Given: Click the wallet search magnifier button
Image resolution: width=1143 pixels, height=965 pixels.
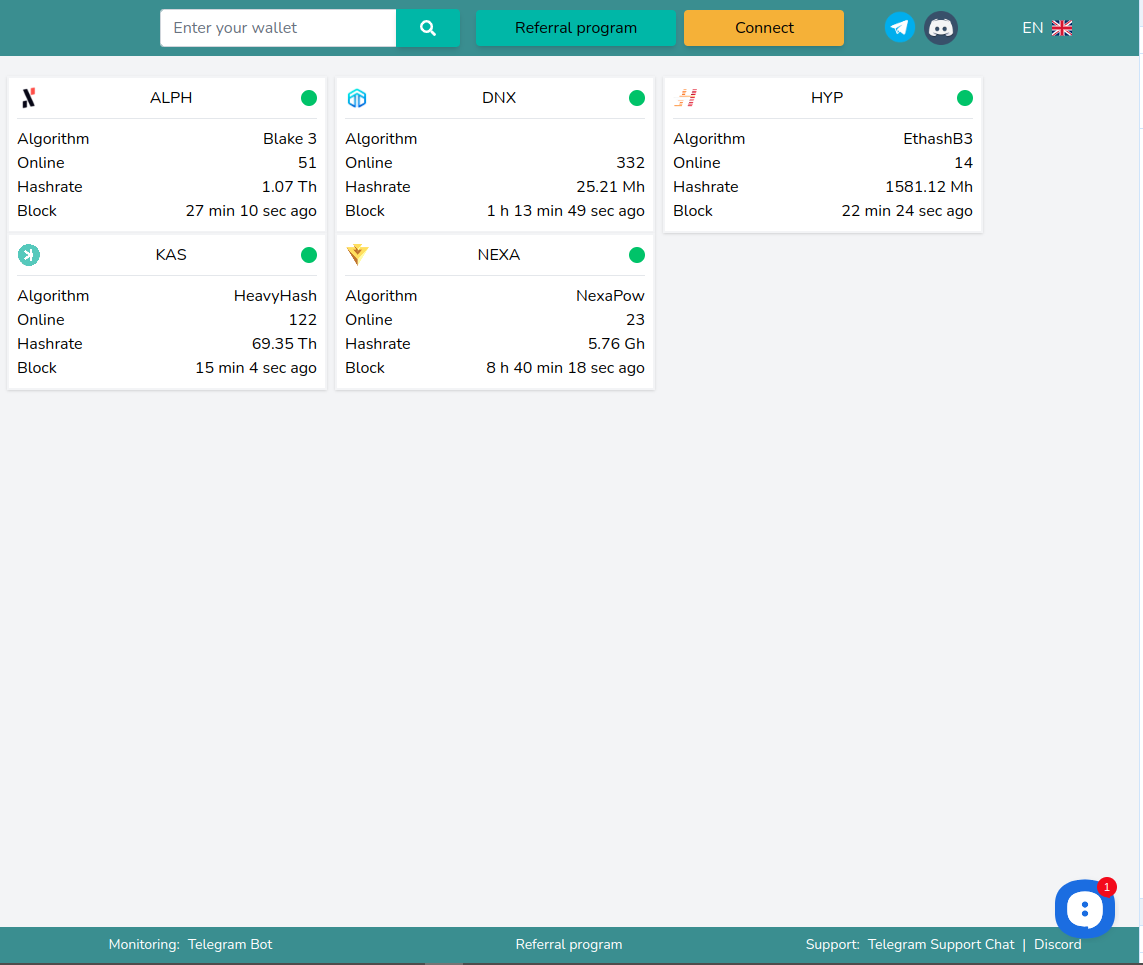Looking at the screenshot, I should pyautogui.click(x=427, y=28).
